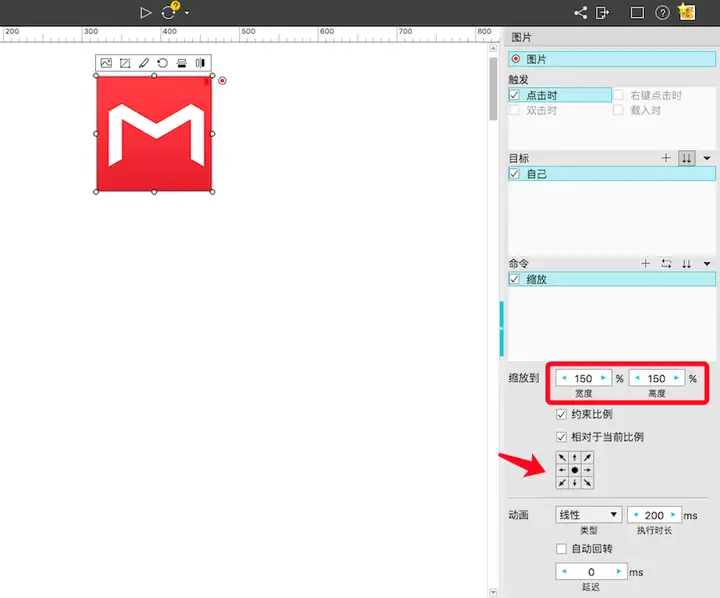Decrease 延迟 with its left arrow

(x=564, y=571)
